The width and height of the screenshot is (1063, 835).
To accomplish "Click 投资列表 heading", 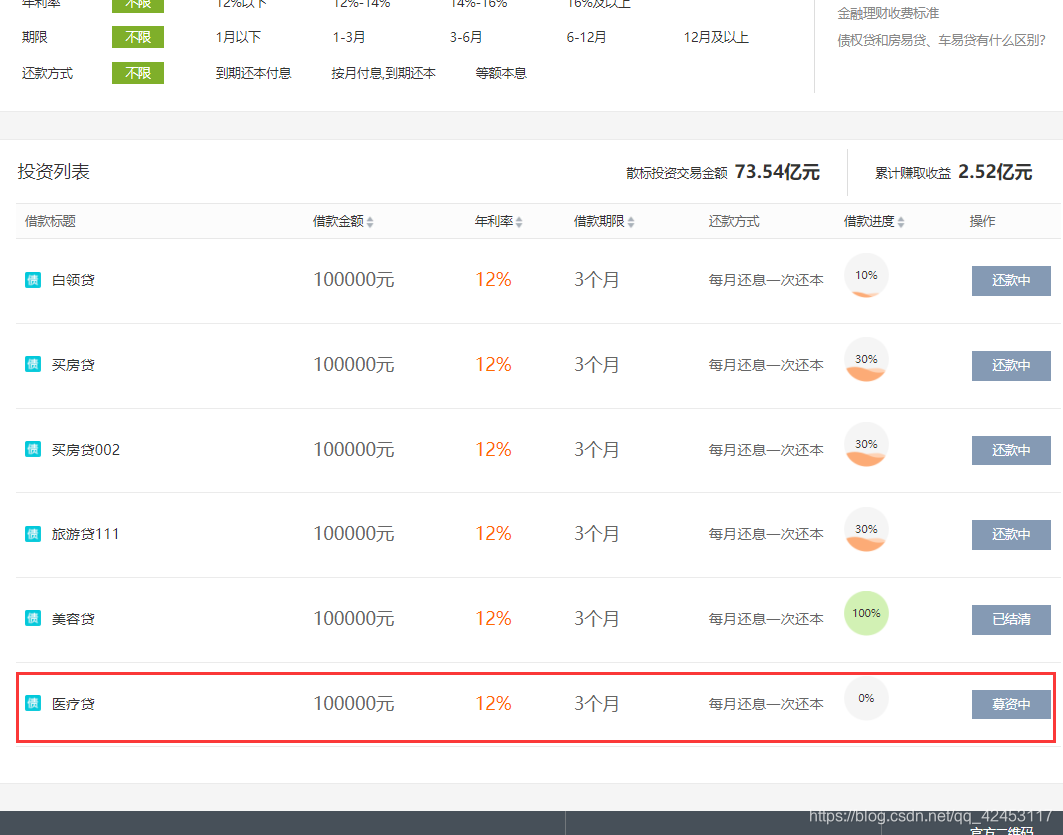I will [54, 171].
